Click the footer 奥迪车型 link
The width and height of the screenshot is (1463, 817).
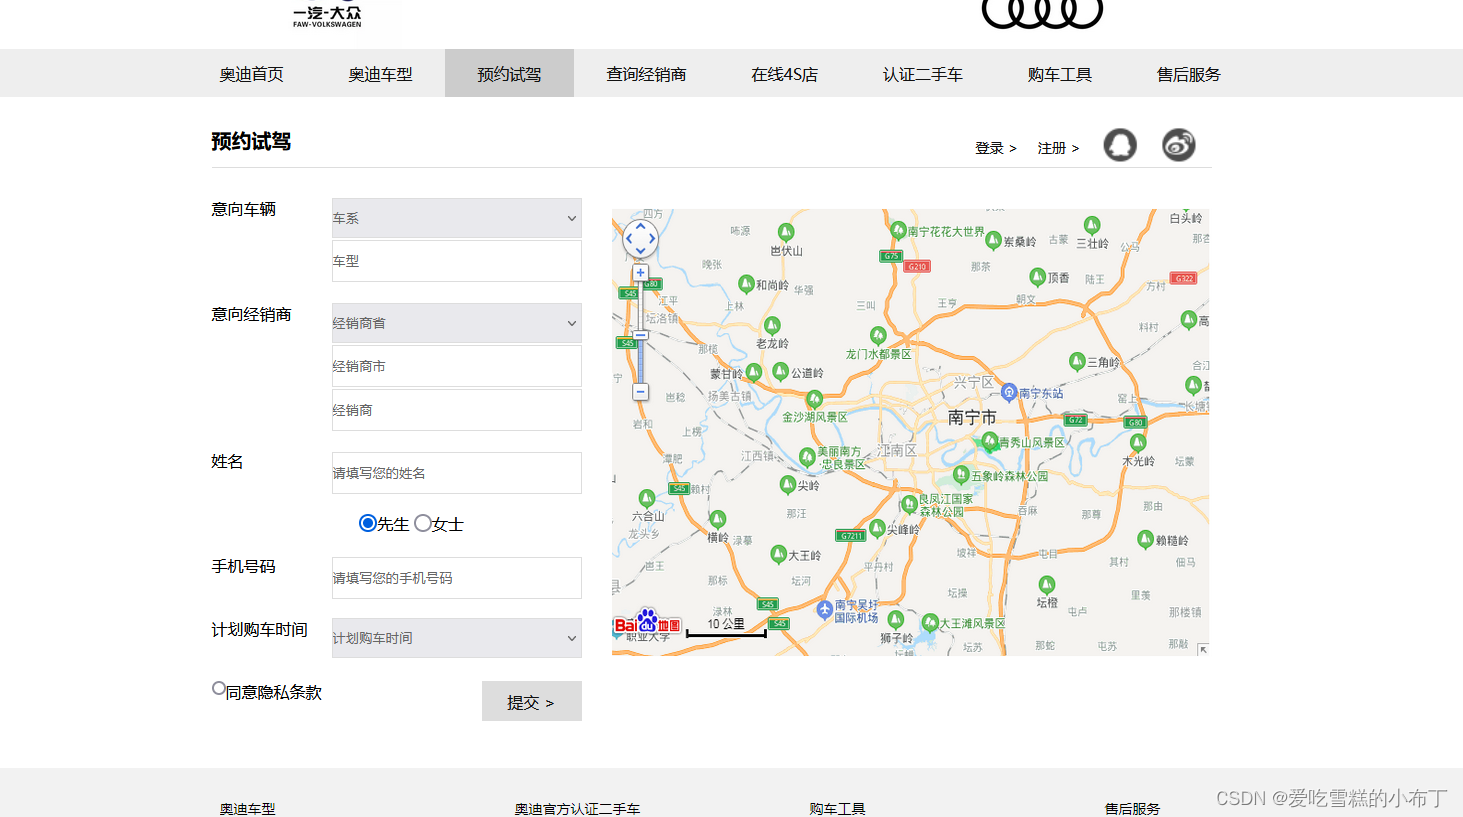(247, 808)
